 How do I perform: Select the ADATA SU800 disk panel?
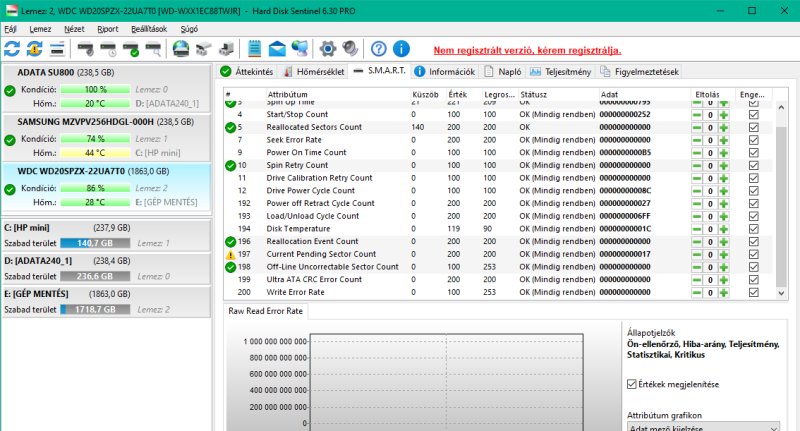pos(106,88)
